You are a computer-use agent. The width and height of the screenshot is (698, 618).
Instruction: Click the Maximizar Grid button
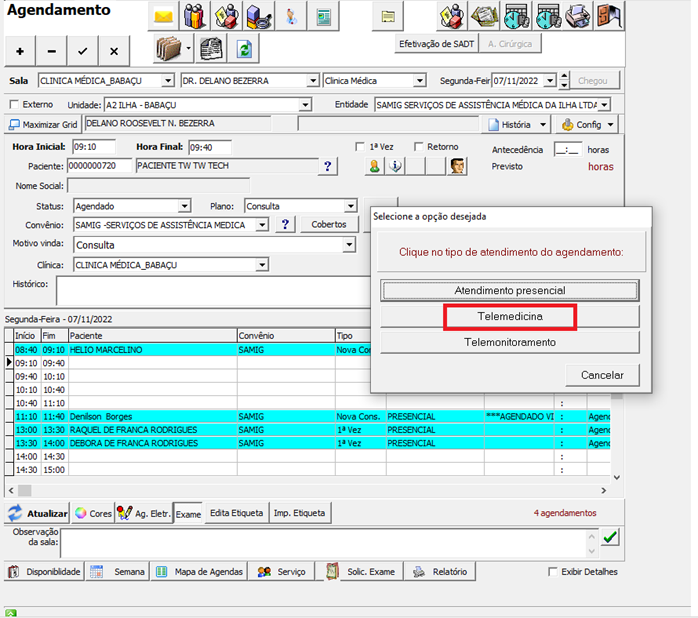tap(43, 124)
